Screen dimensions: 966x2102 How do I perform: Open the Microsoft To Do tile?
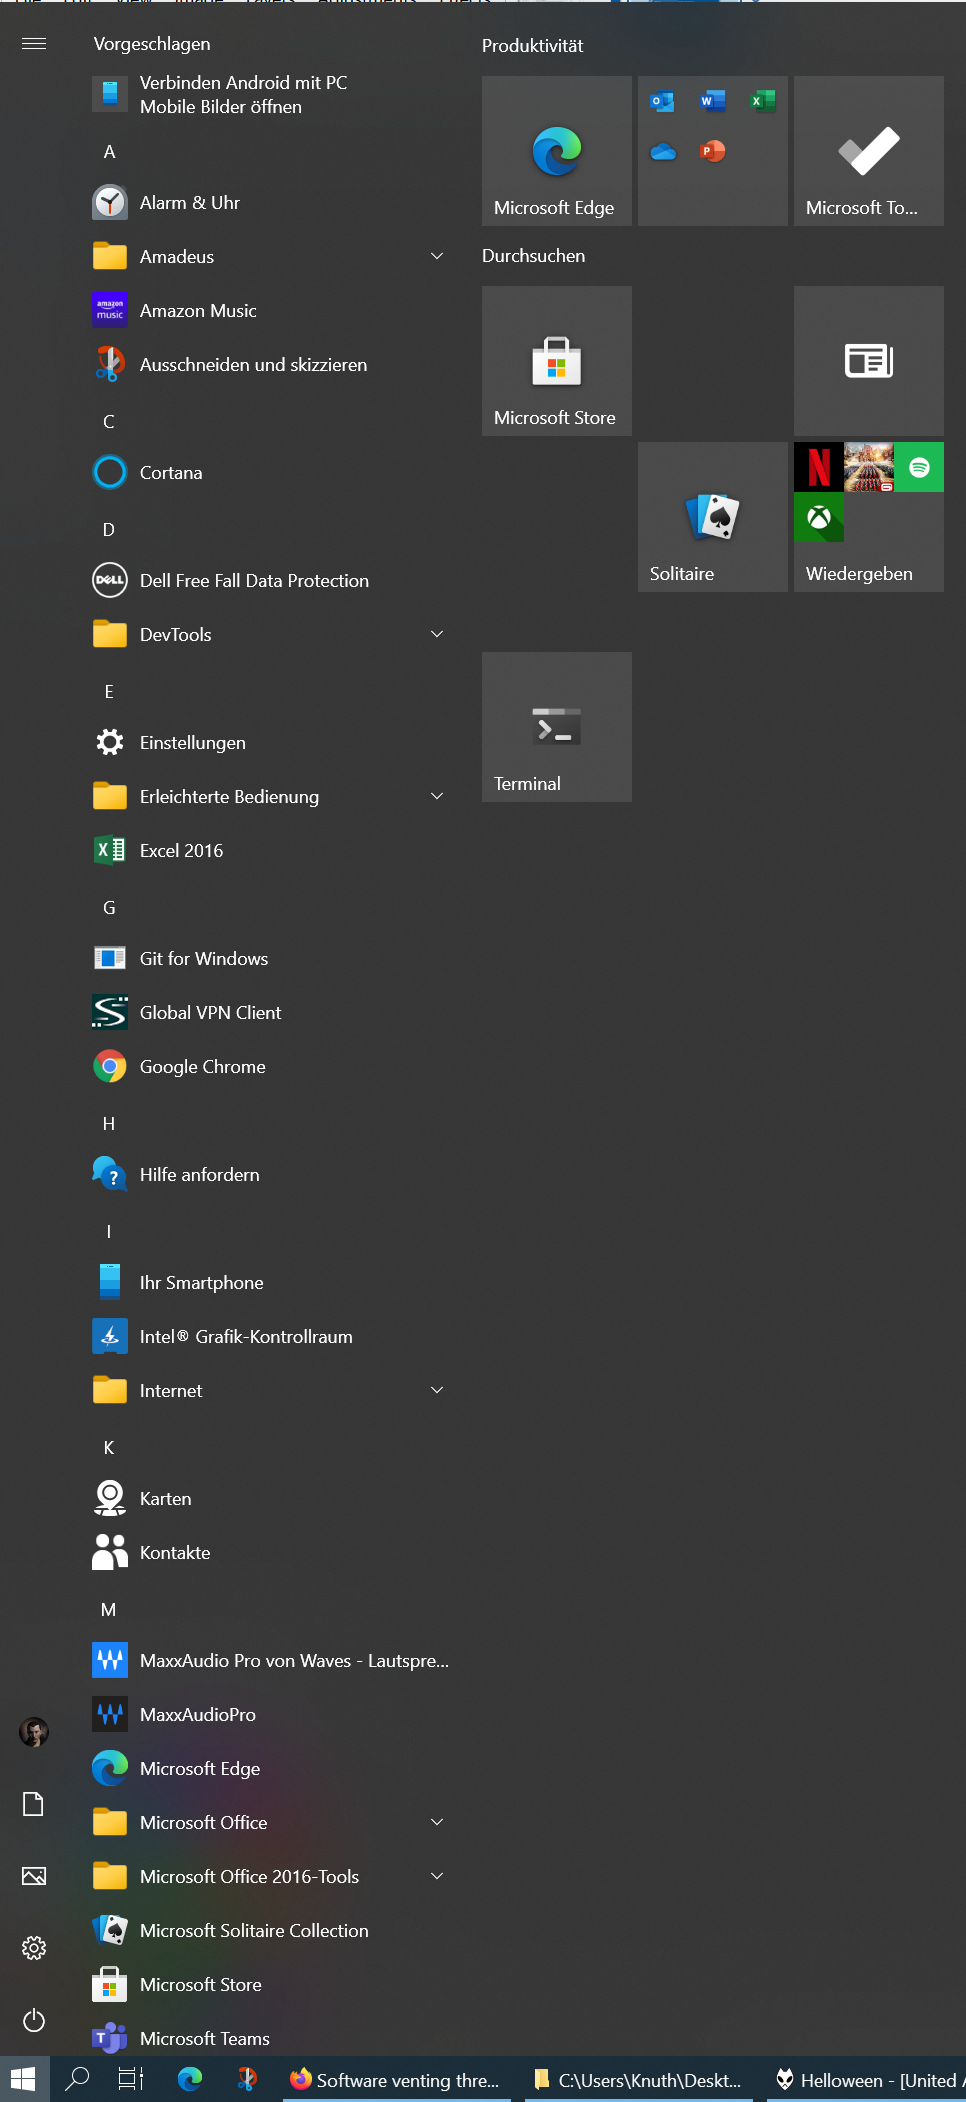pyautogui.click(x=869, y=151)
